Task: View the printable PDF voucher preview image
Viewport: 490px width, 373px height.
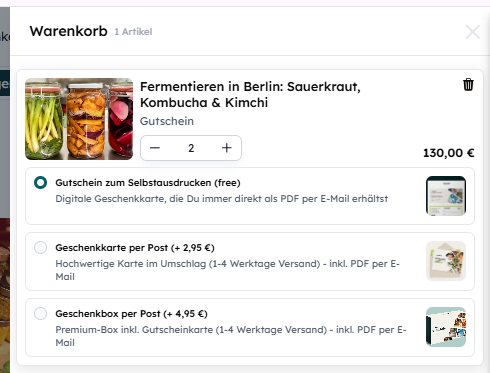Action: [x=446, y=196]
